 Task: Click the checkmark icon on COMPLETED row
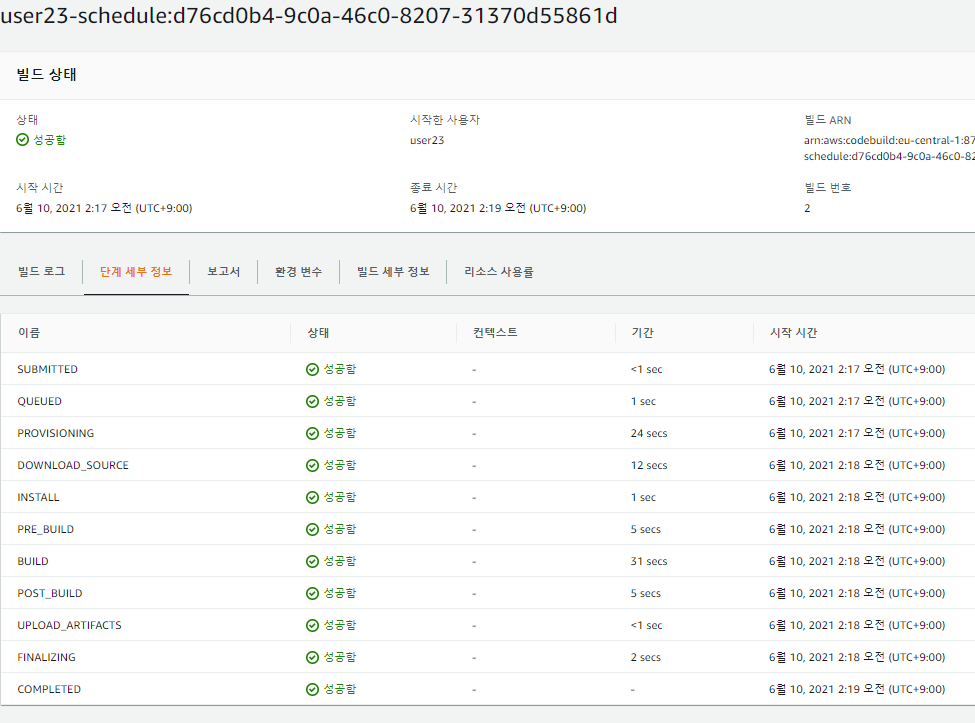click(x=314, y=689)
